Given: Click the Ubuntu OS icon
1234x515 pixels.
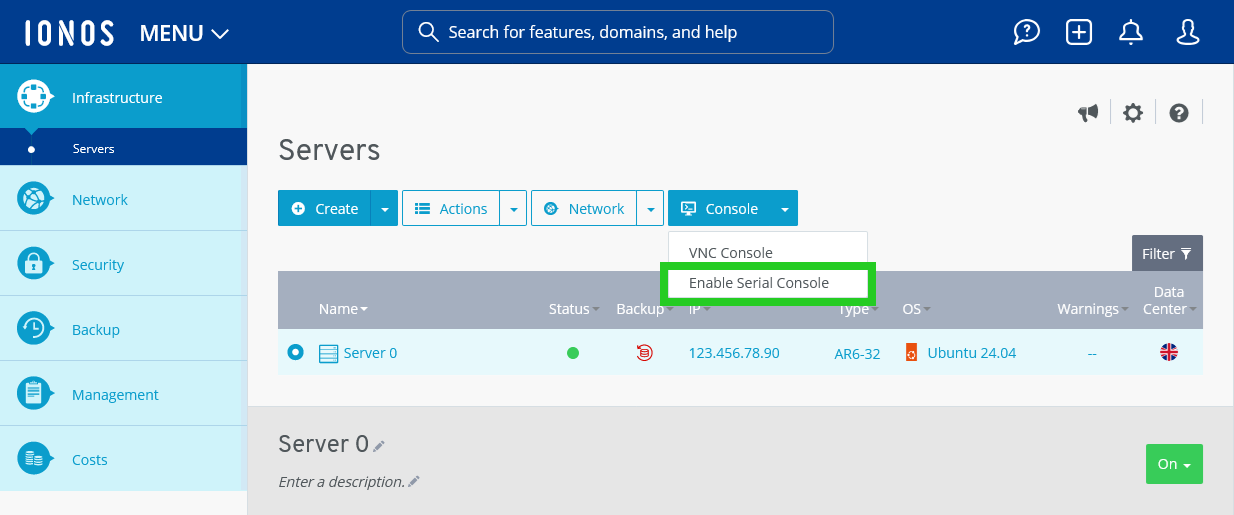Looking at the screenshot, I should [x=911, y=352].
